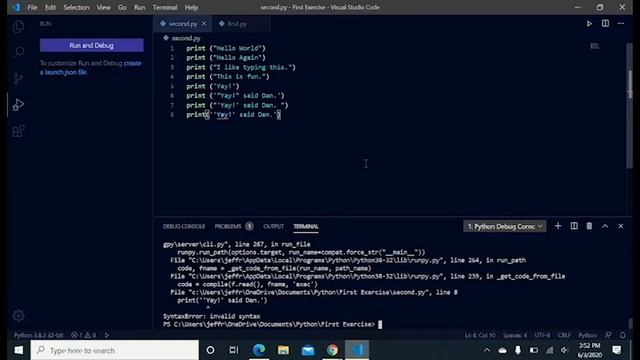The width and height of the screenshot is (640, 360).
Task: Select the second.py editor tab
Action: (x=183, y=24)
